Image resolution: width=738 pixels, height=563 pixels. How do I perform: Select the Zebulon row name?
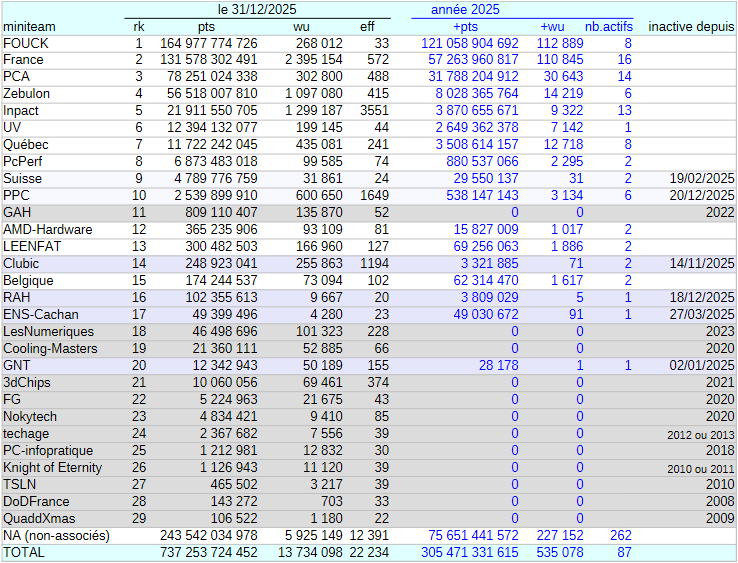(26, 94)
